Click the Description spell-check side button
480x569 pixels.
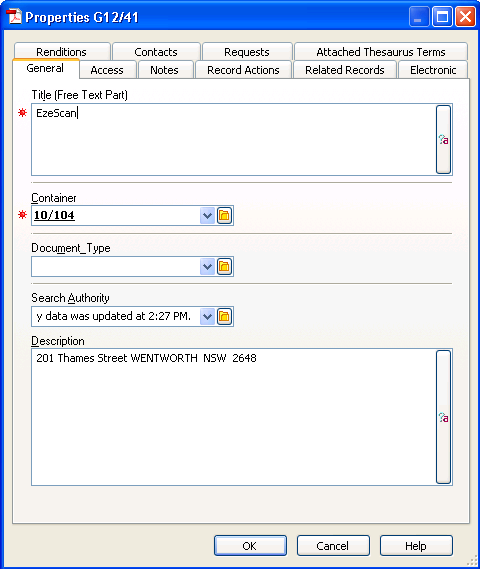(443, 417)
